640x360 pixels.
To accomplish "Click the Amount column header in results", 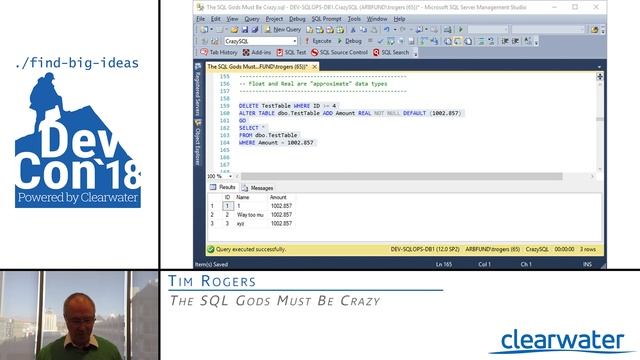I will pos(278,197).
